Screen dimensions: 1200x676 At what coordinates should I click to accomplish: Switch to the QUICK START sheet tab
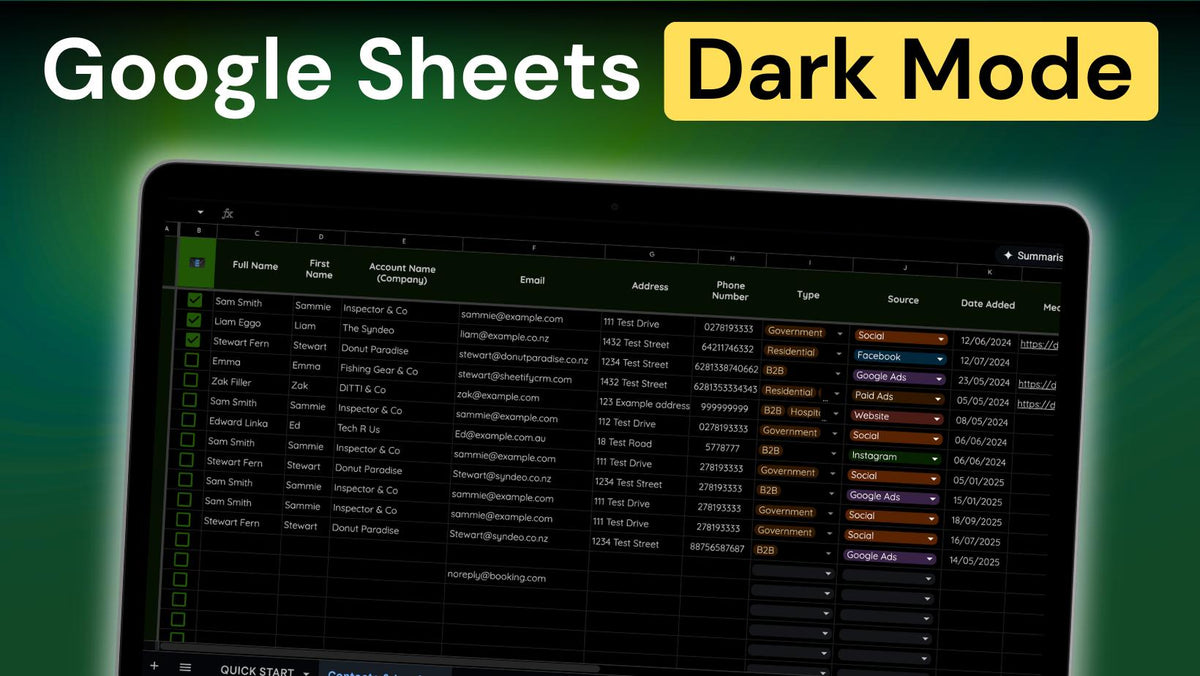click(x=257, y=671)
